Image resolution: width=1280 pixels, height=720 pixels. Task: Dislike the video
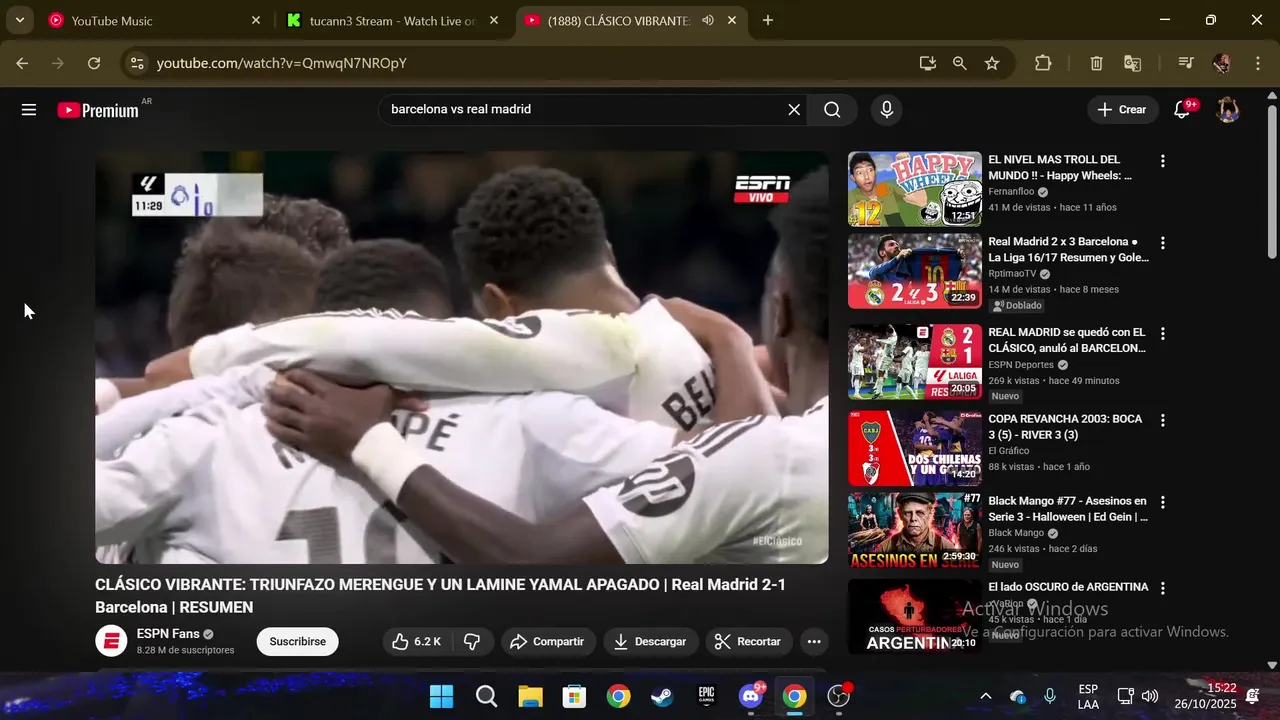(472, 642)
